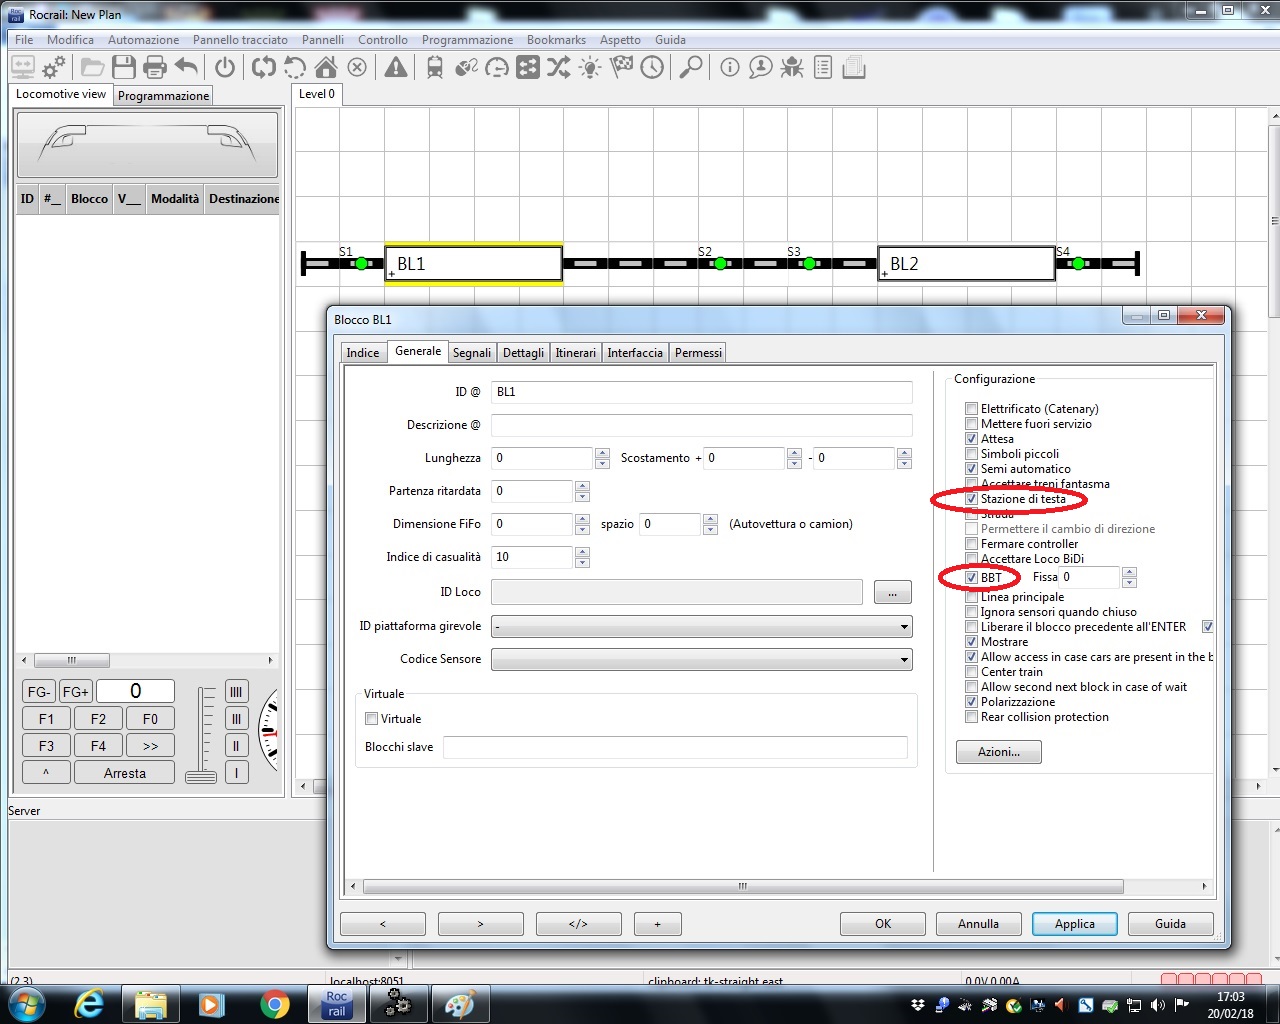Image resolution: width=1280 pixels, height=1024 pixels.
Task: Open the Pannello tracciato menu
Action: pyautogui.click(x=240, y=40)
